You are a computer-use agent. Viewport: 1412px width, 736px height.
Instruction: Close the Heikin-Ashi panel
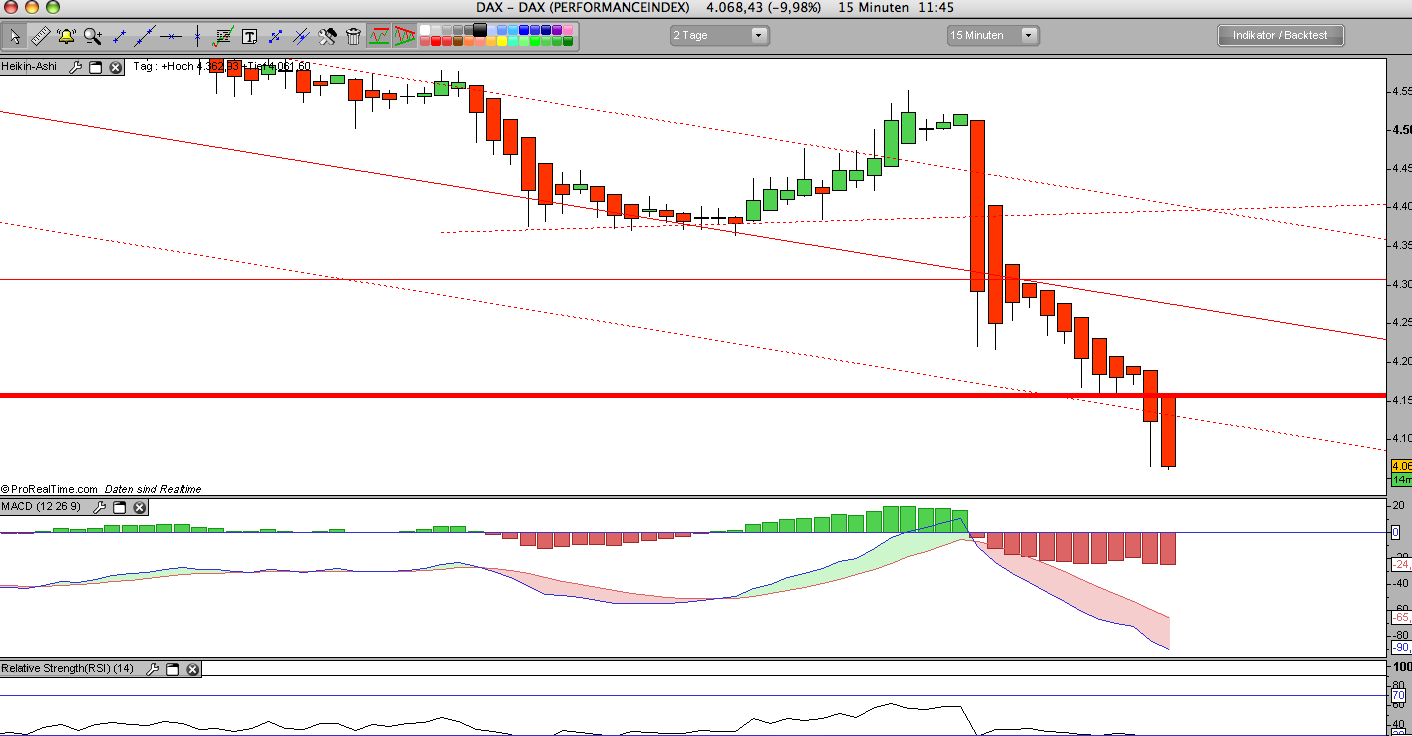tap(115, 67)
